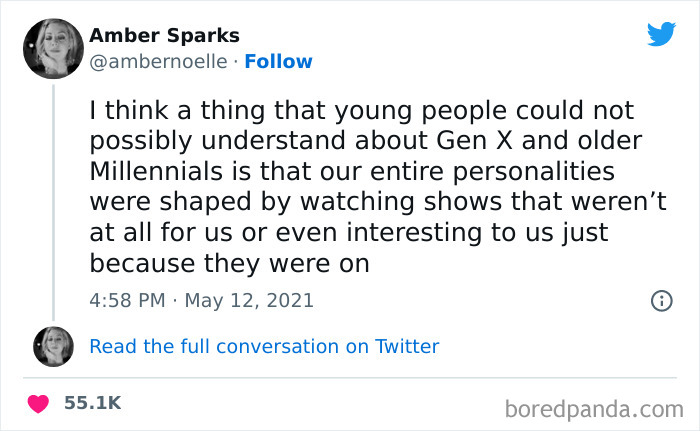Screen dimensions: 700x431
Task: Click Amber Sparks' large profile picture
Action: 53,48
